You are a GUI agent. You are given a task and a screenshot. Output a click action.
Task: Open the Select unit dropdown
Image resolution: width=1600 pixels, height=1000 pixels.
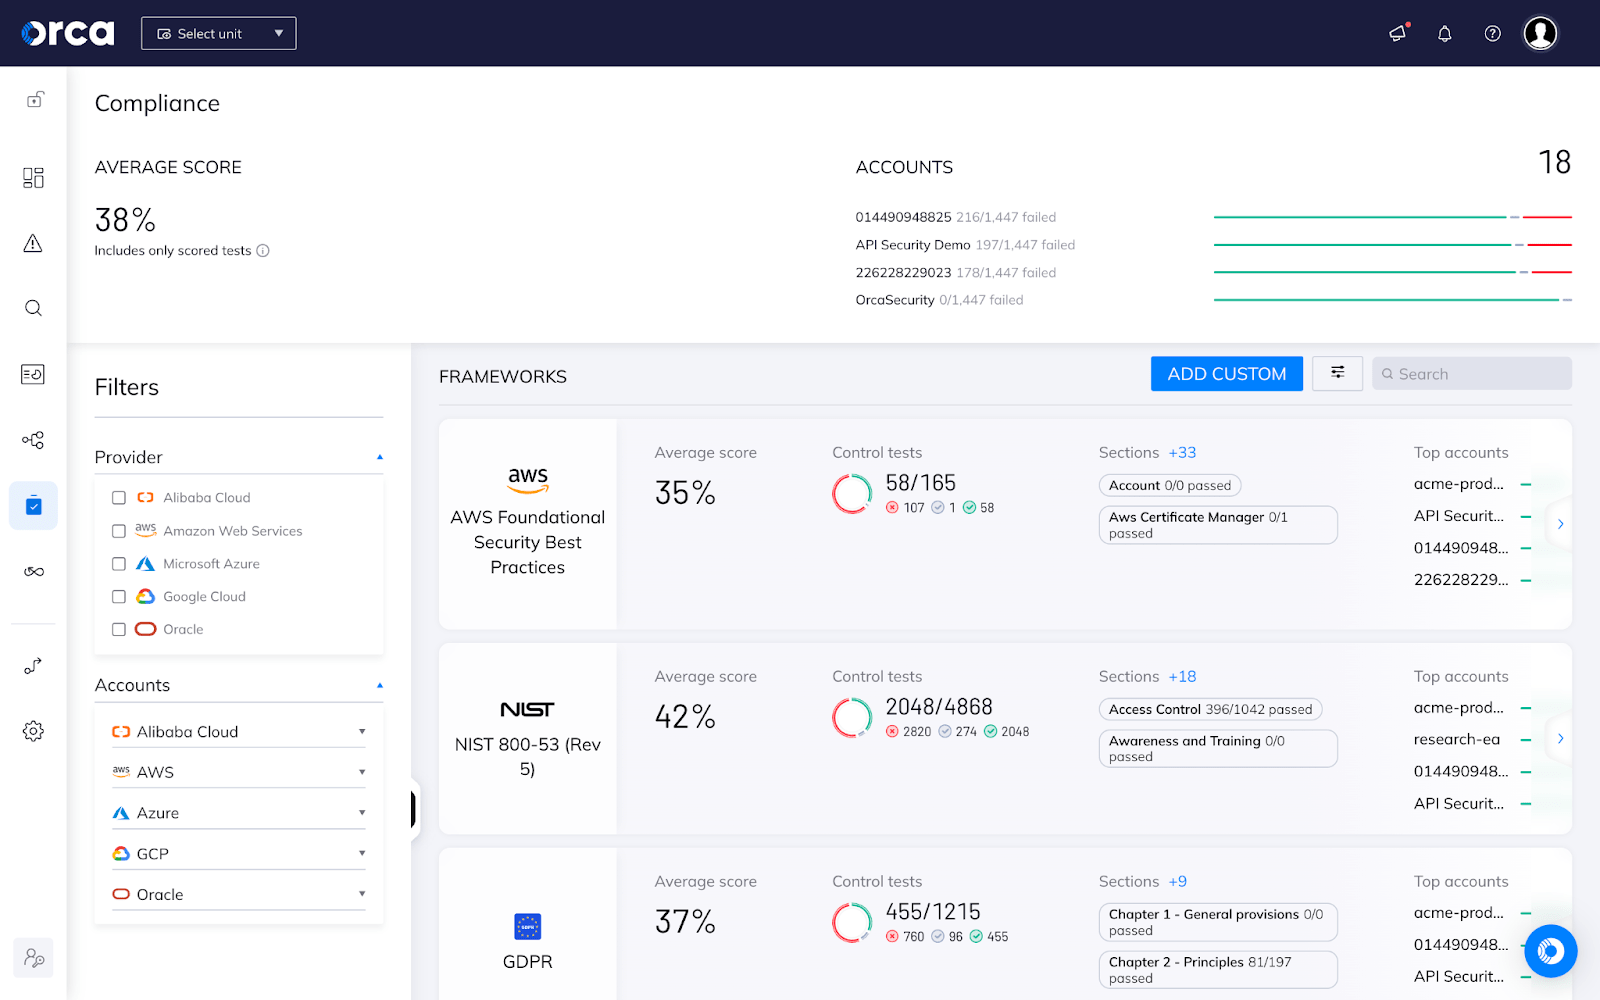218,33
